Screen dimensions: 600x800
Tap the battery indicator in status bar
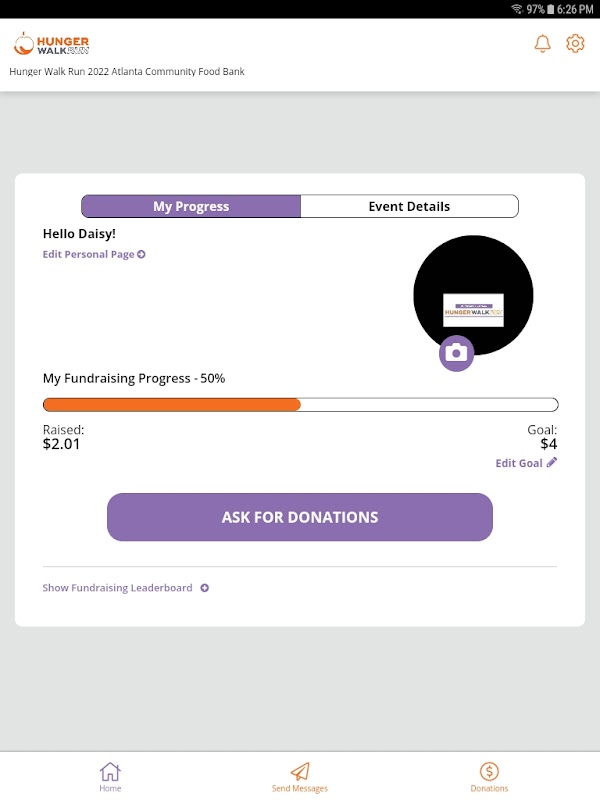tap(553, 9)
